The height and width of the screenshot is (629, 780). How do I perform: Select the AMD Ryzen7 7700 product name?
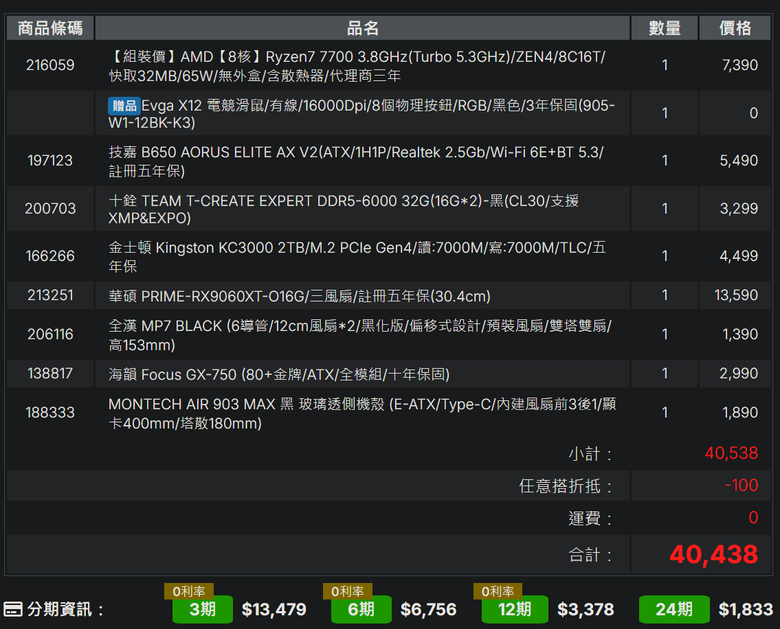point(357,66)
